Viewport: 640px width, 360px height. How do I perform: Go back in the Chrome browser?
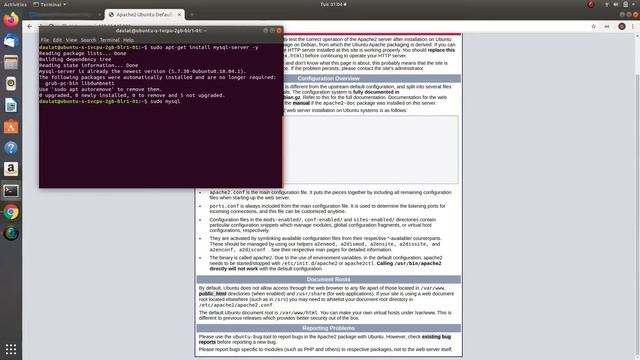pyautogui.click(x=29, y=27)
